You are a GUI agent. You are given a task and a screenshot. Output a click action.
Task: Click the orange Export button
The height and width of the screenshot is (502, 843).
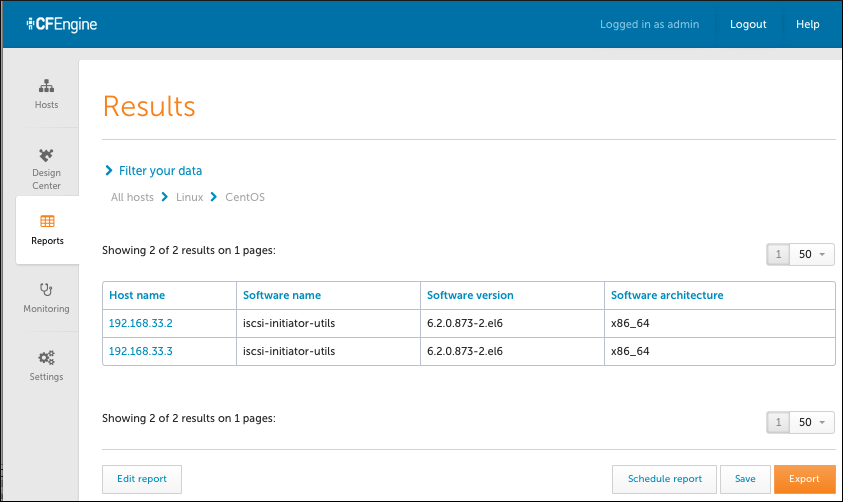[x=804, y=479]
